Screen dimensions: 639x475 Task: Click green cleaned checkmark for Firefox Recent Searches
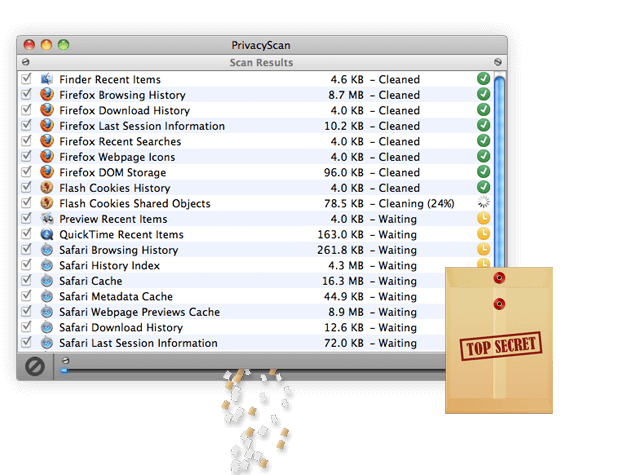pos(483,140)
